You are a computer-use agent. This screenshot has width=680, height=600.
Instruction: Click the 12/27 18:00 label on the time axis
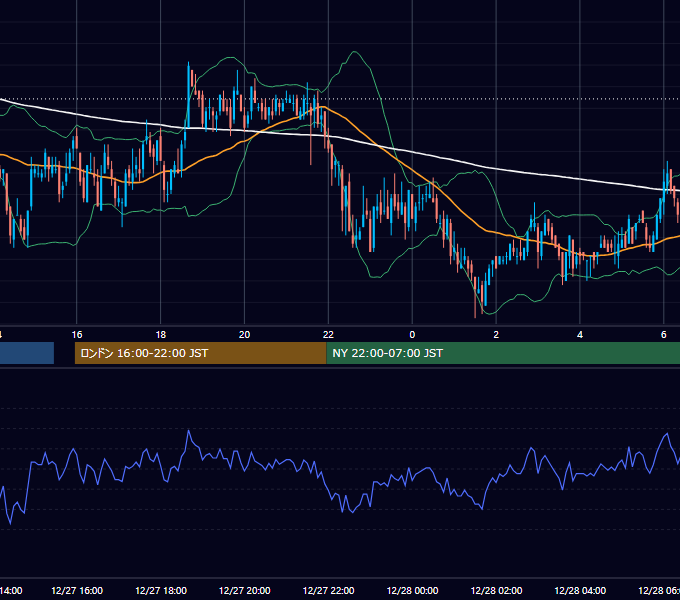point(161,590)
